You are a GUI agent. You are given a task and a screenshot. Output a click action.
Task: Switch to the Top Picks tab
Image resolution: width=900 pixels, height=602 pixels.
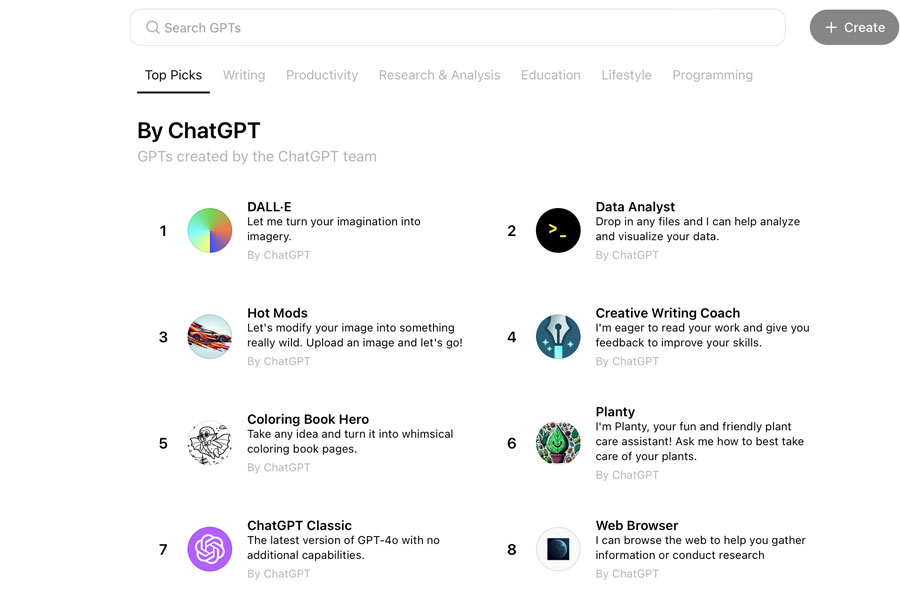point(173,75)
